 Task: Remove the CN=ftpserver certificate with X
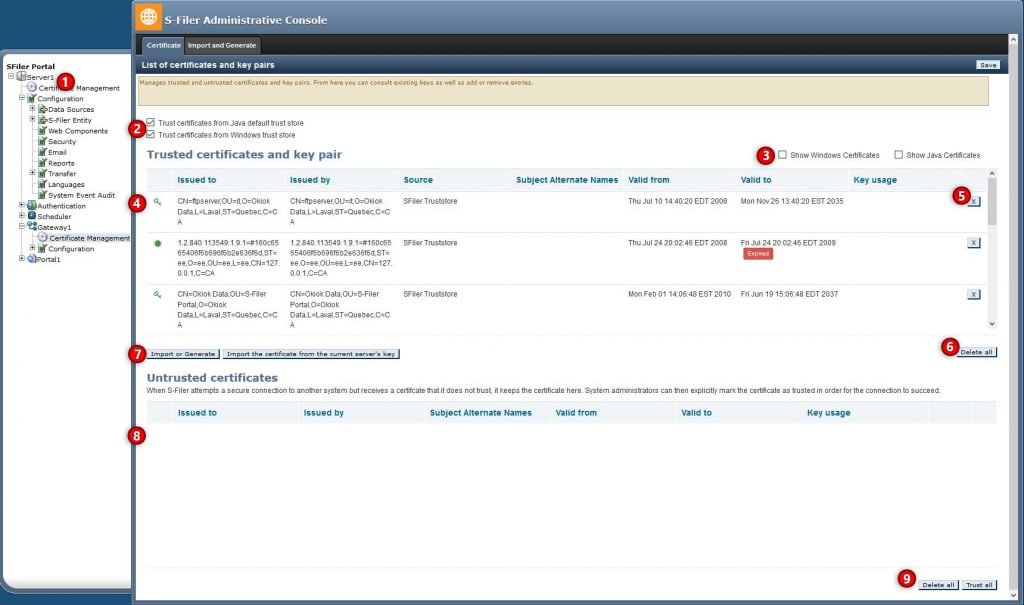(x=973, y=201)
